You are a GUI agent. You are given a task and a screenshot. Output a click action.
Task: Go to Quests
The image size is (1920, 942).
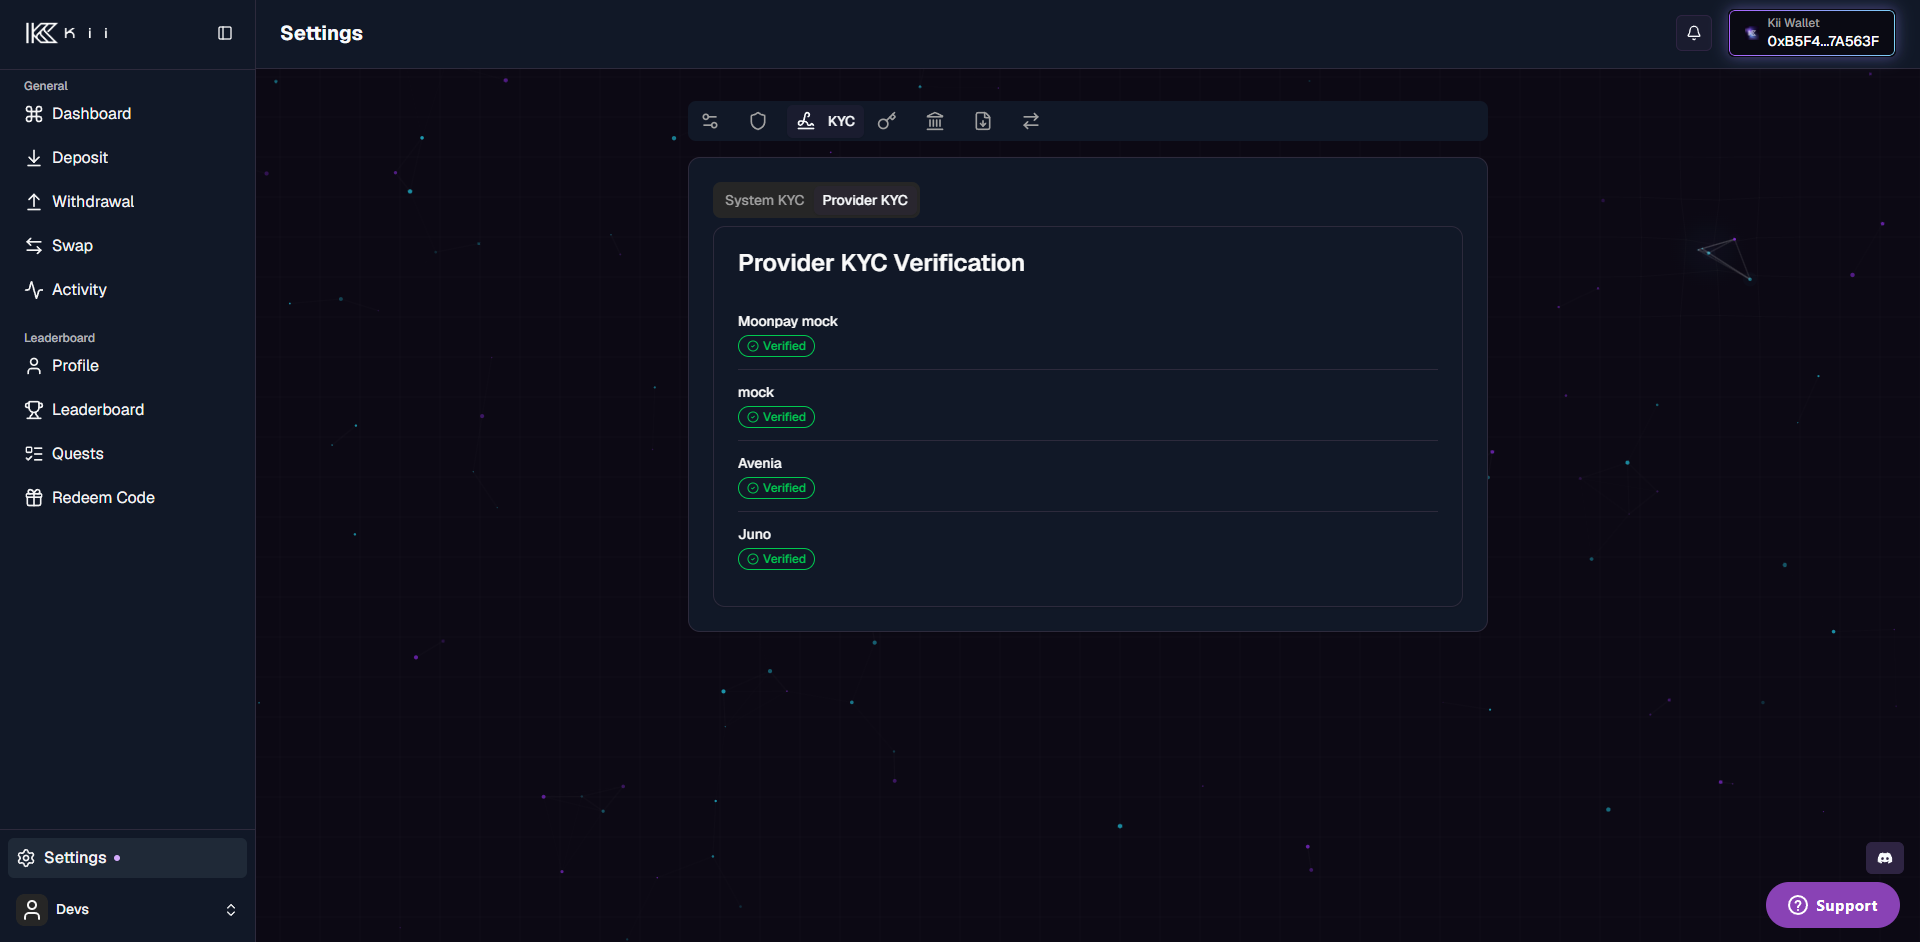(127, 454)
